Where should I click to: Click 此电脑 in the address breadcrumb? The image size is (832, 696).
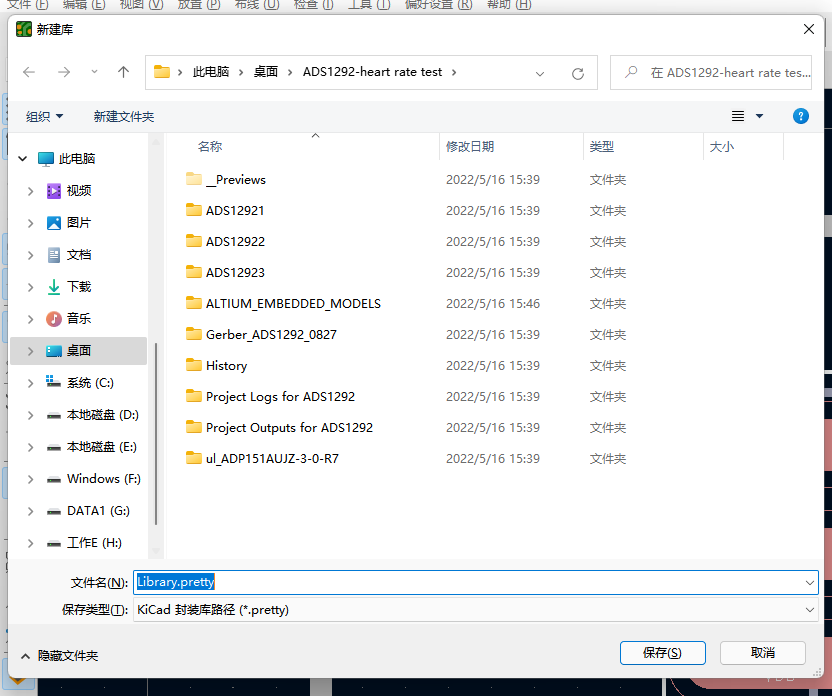click(211, 72)
